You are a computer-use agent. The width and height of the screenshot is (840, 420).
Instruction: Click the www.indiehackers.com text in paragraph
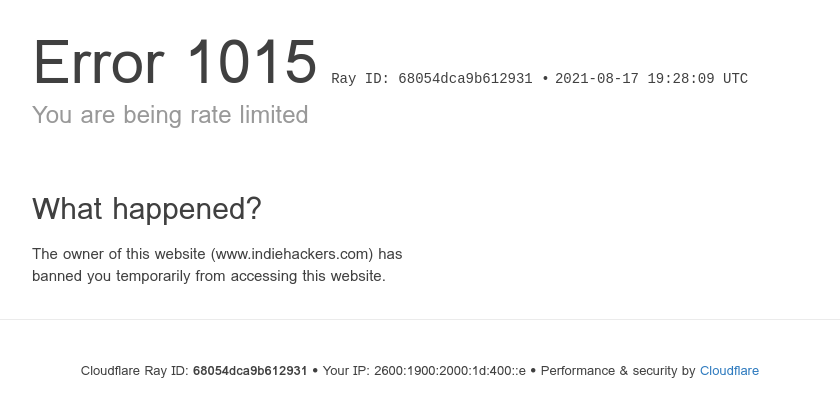click(x=293, y=254)
